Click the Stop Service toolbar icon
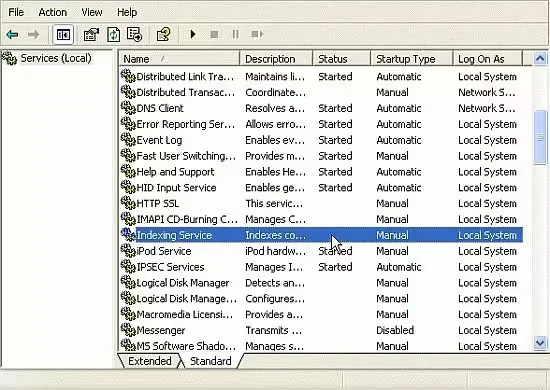This screenshot has width=550, height=390. pos(214,34)
